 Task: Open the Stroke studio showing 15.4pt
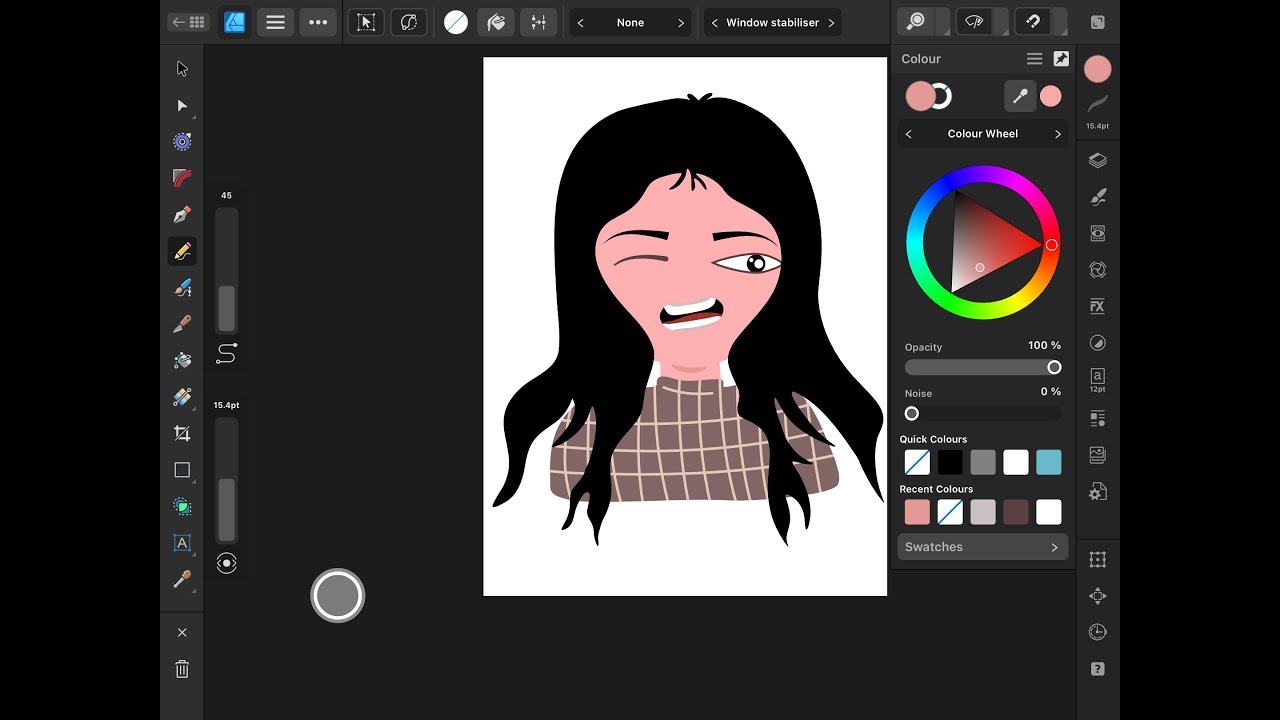1098,110
